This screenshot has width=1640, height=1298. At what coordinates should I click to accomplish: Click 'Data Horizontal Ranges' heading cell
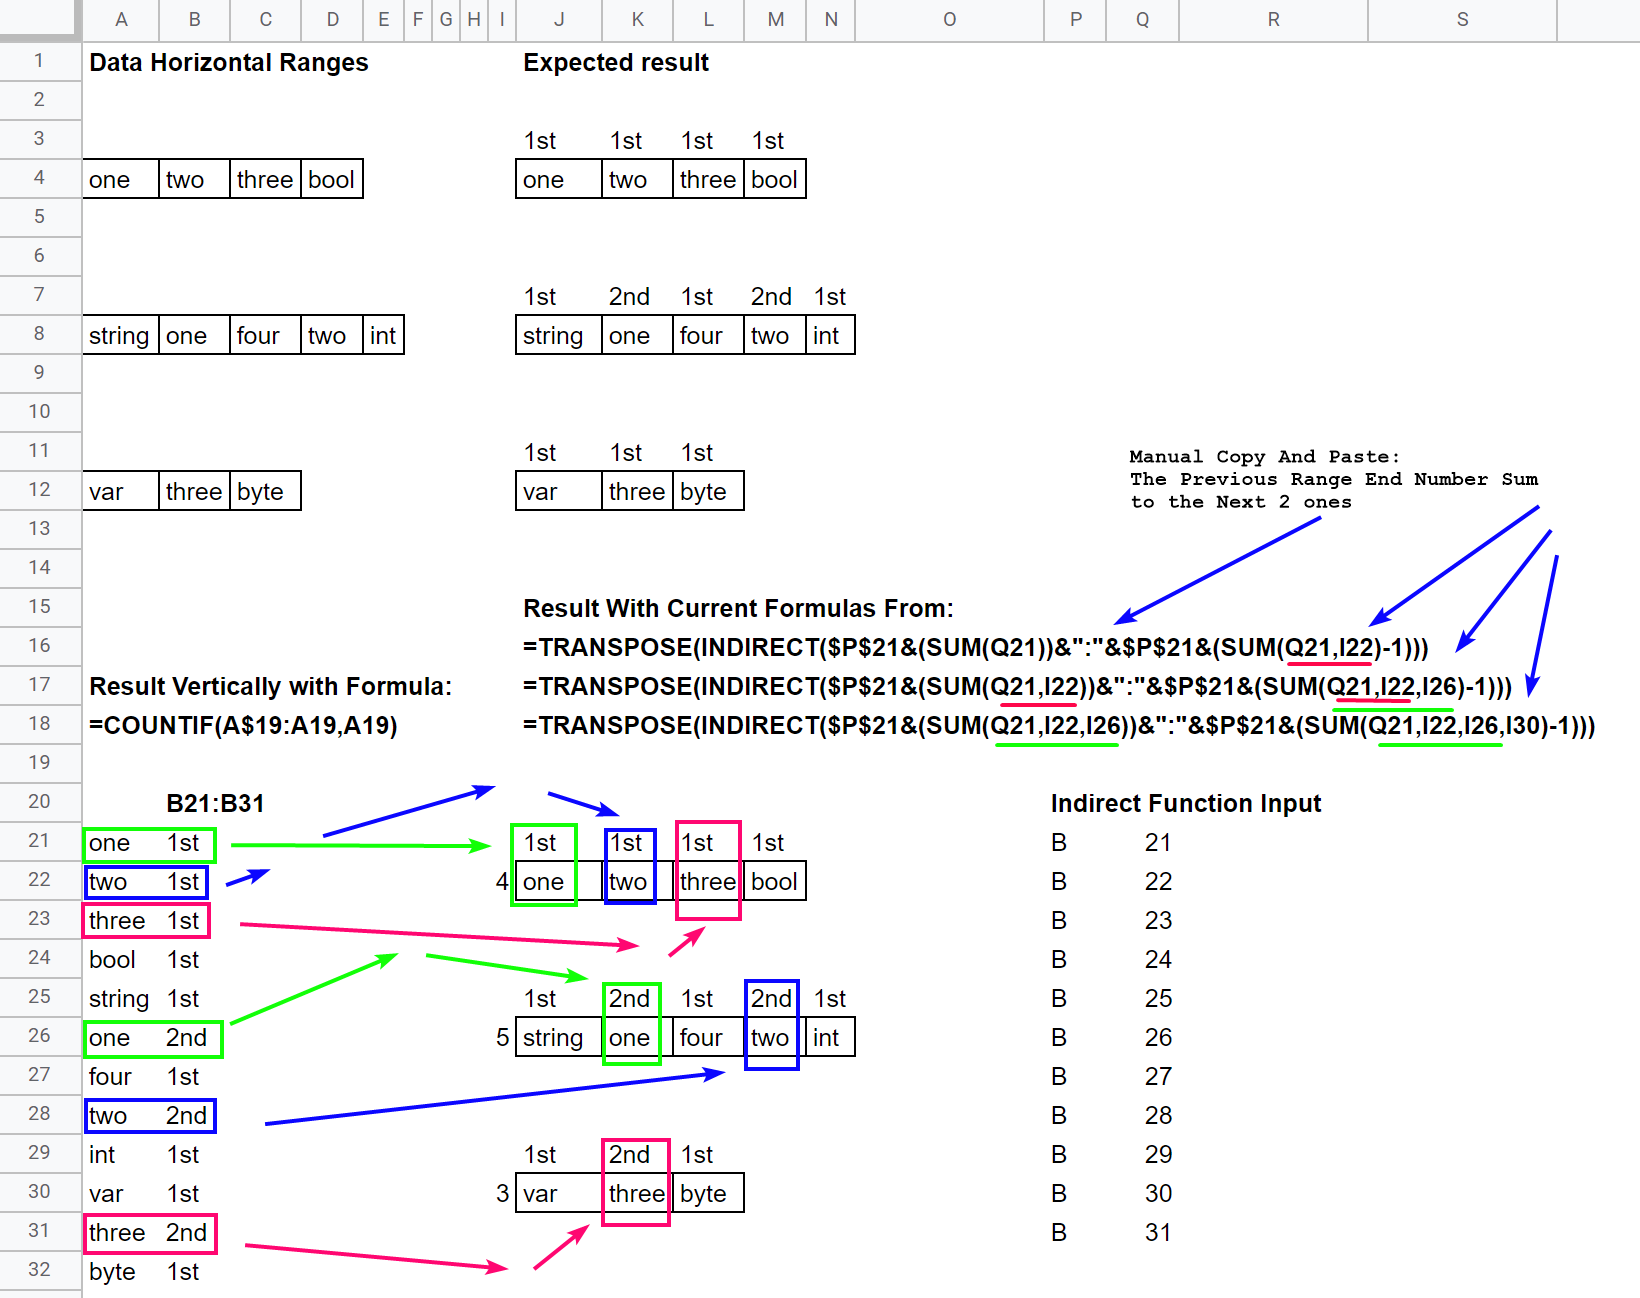[x=229, y=62]
